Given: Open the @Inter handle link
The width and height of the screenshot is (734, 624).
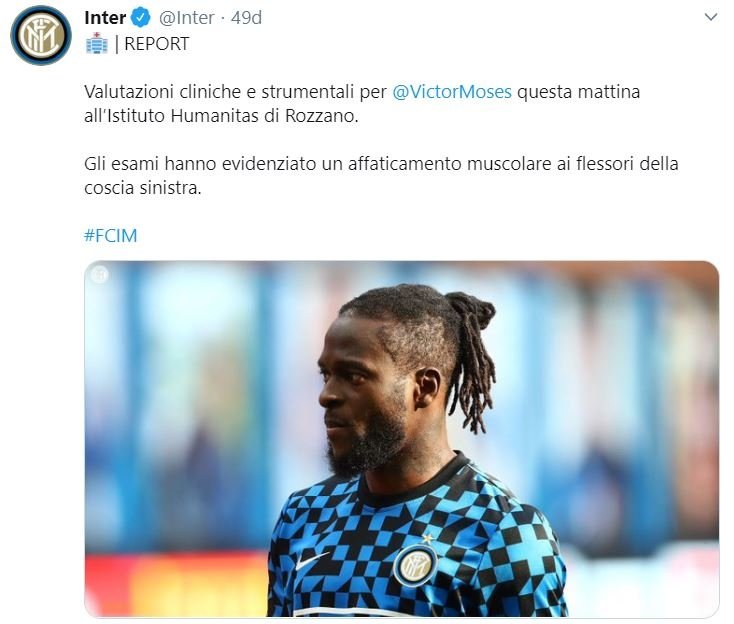Looking at the screenshot, I should (186, 18).
